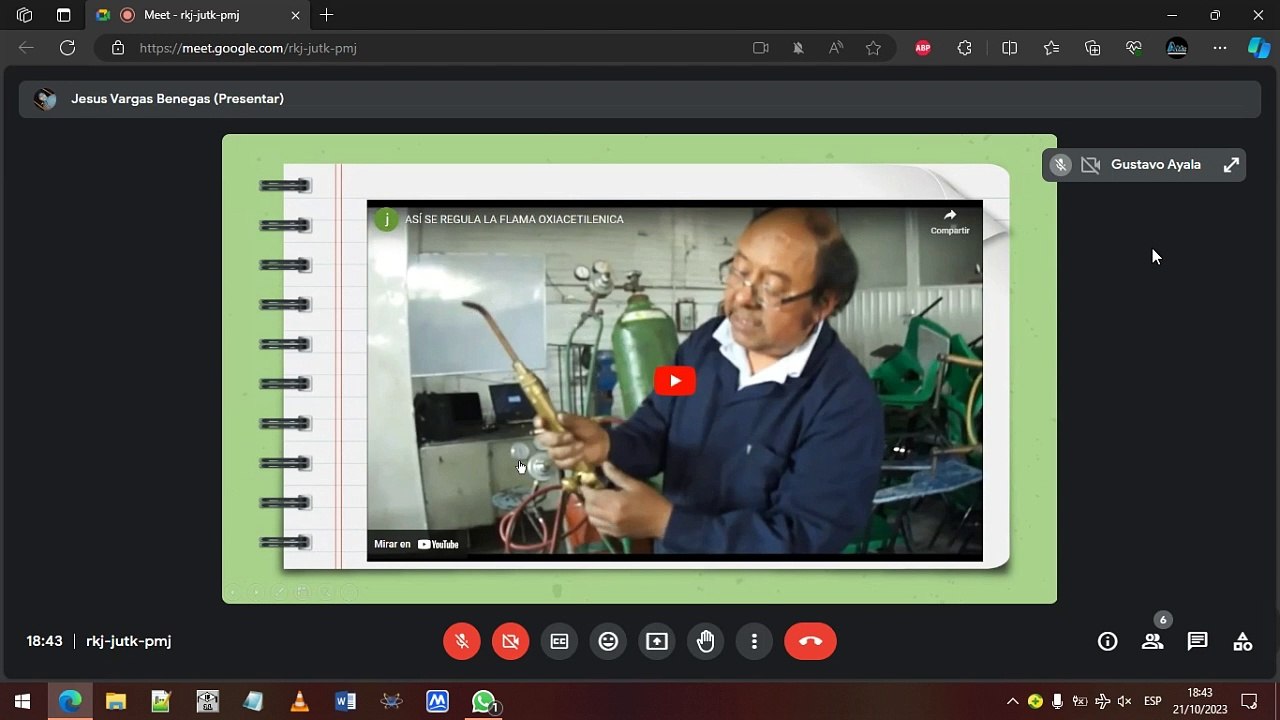Screen dimensions: 1280x720
Task: Click the microphone icon in system tray
Action: pyautogui.click(x=1057, y=701)
